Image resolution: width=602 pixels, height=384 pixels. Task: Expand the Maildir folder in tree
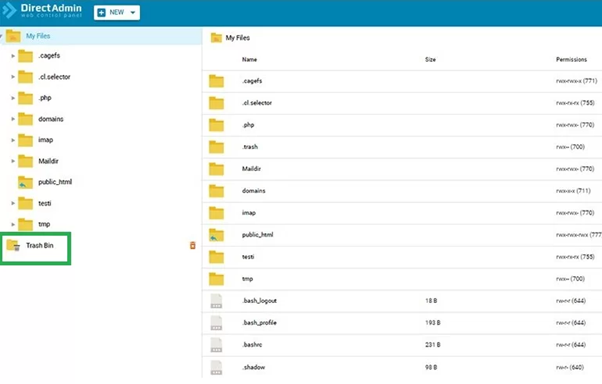(x=13, y=161)
